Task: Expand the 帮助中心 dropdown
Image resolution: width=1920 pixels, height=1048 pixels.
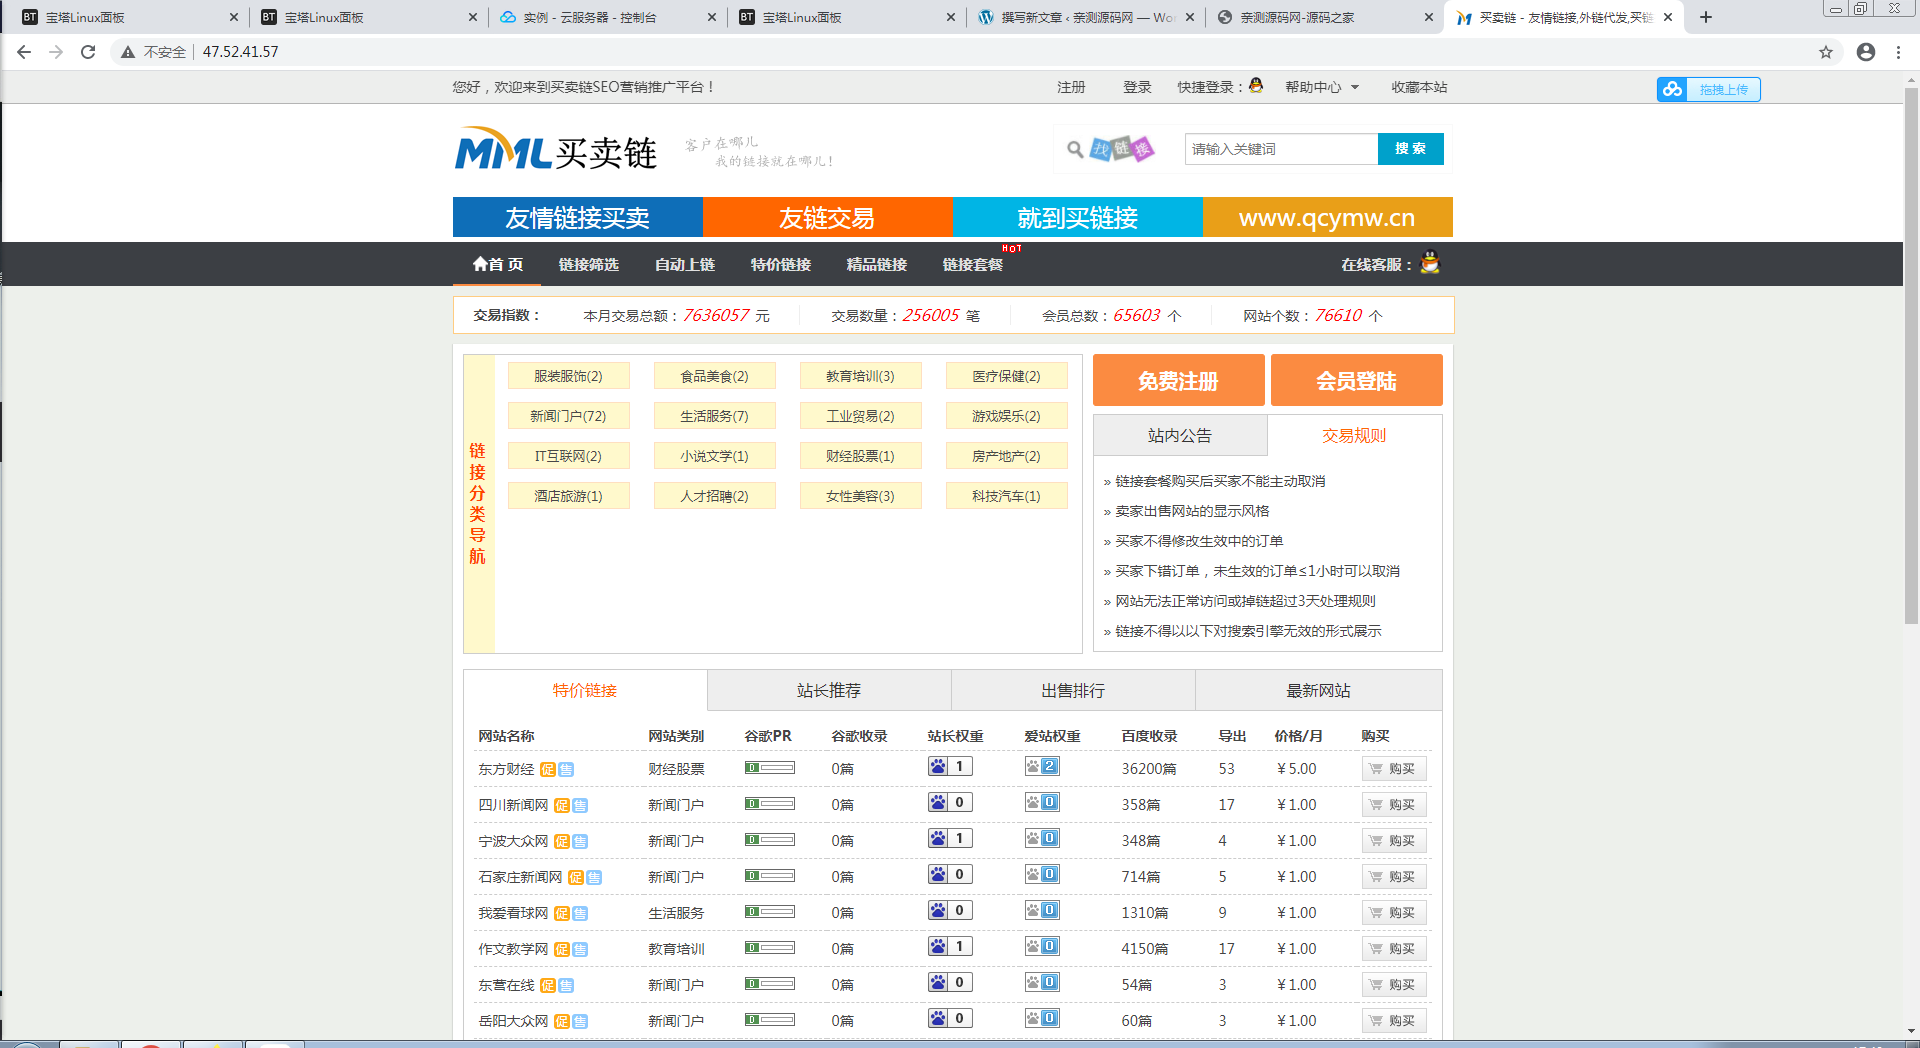Action: click(x=1322, y=87)
